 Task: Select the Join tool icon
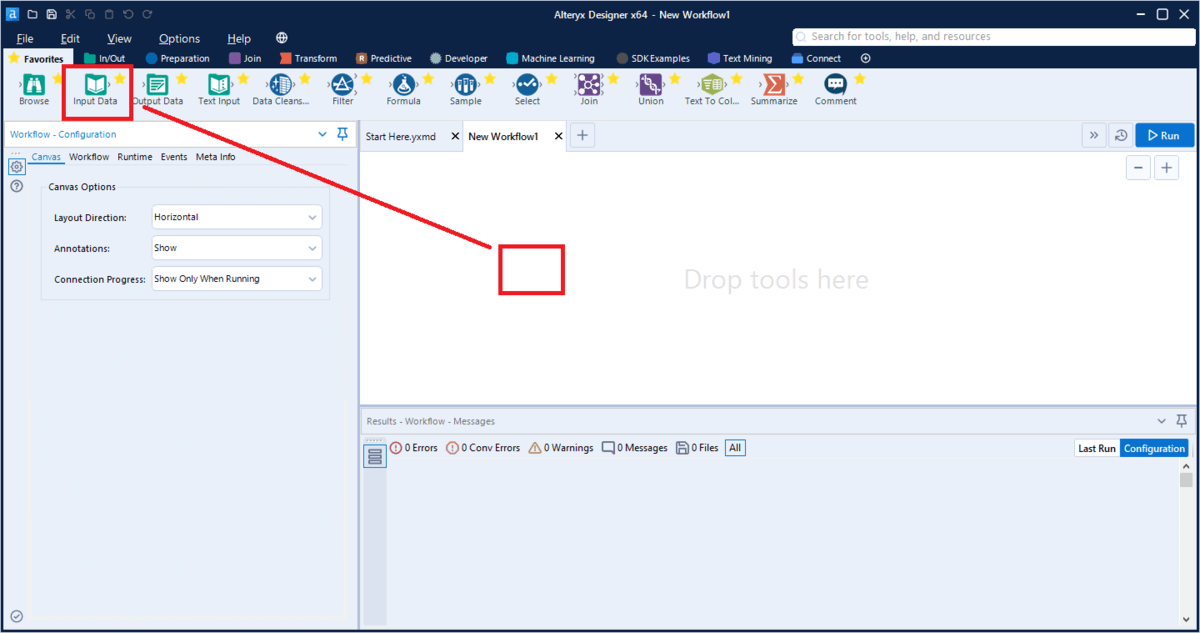(589, 85)
